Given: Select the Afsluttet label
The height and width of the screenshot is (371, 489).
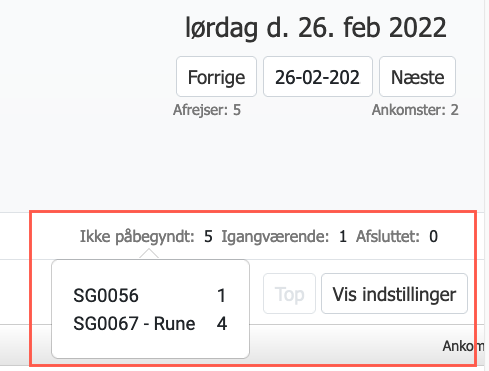Looking at the screenshot, I should 388,237.
